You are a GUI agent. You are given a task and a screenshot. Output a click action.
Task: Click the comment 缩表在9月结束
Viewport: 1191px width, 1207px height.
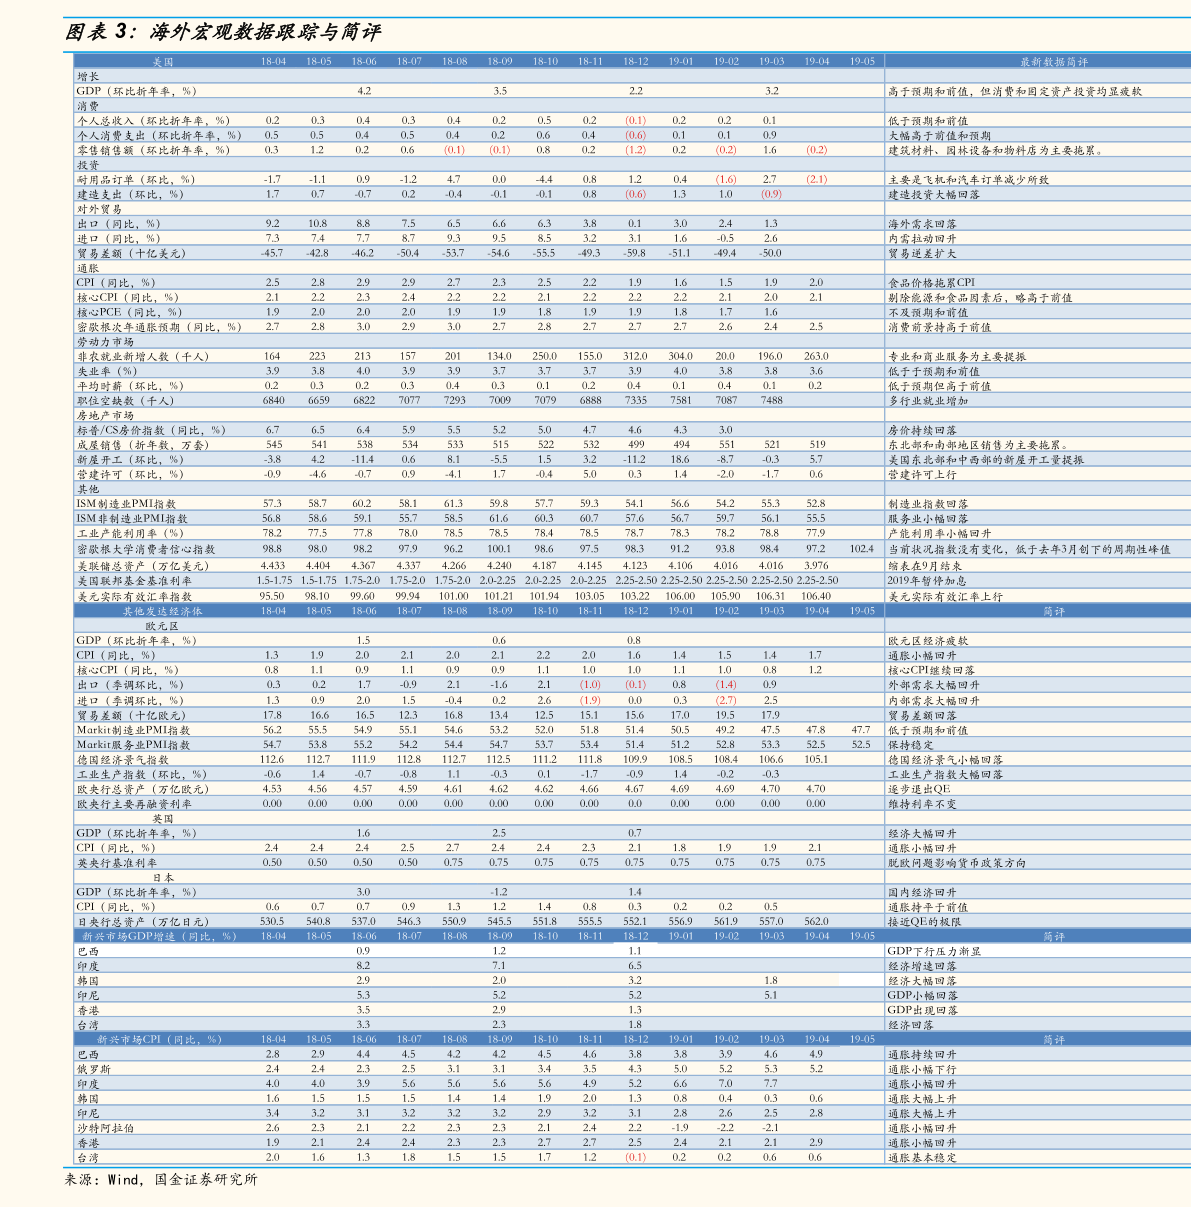[925, 565]
